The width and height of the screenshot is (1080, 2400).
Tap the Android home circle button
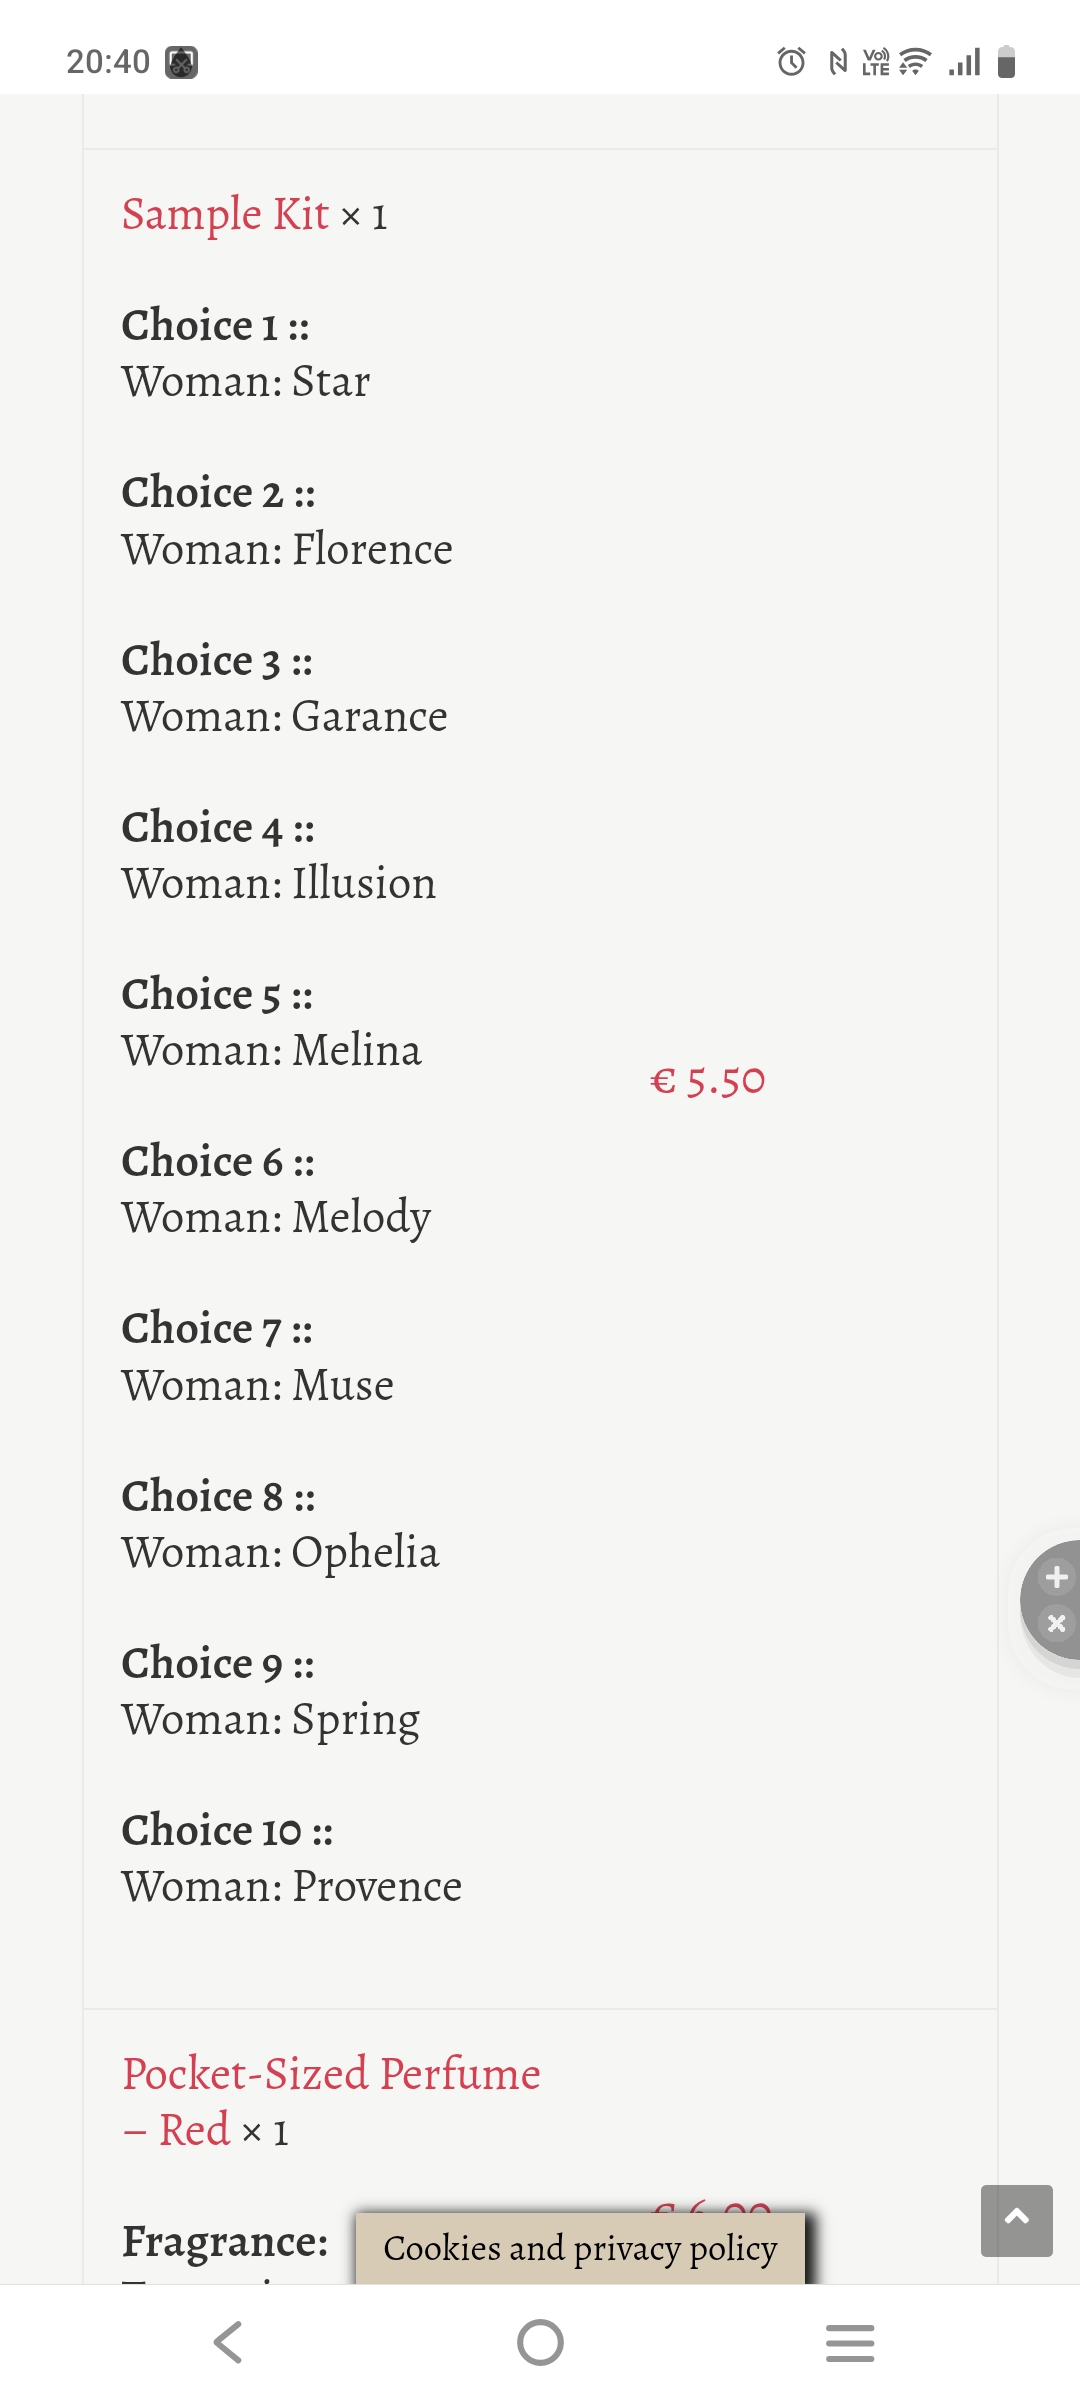pyautogui.click(x=540, y=2342)
